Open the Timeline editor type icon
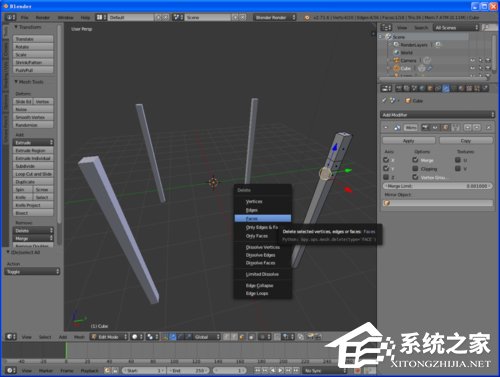 pyautogui.click(x=11, y=370)
